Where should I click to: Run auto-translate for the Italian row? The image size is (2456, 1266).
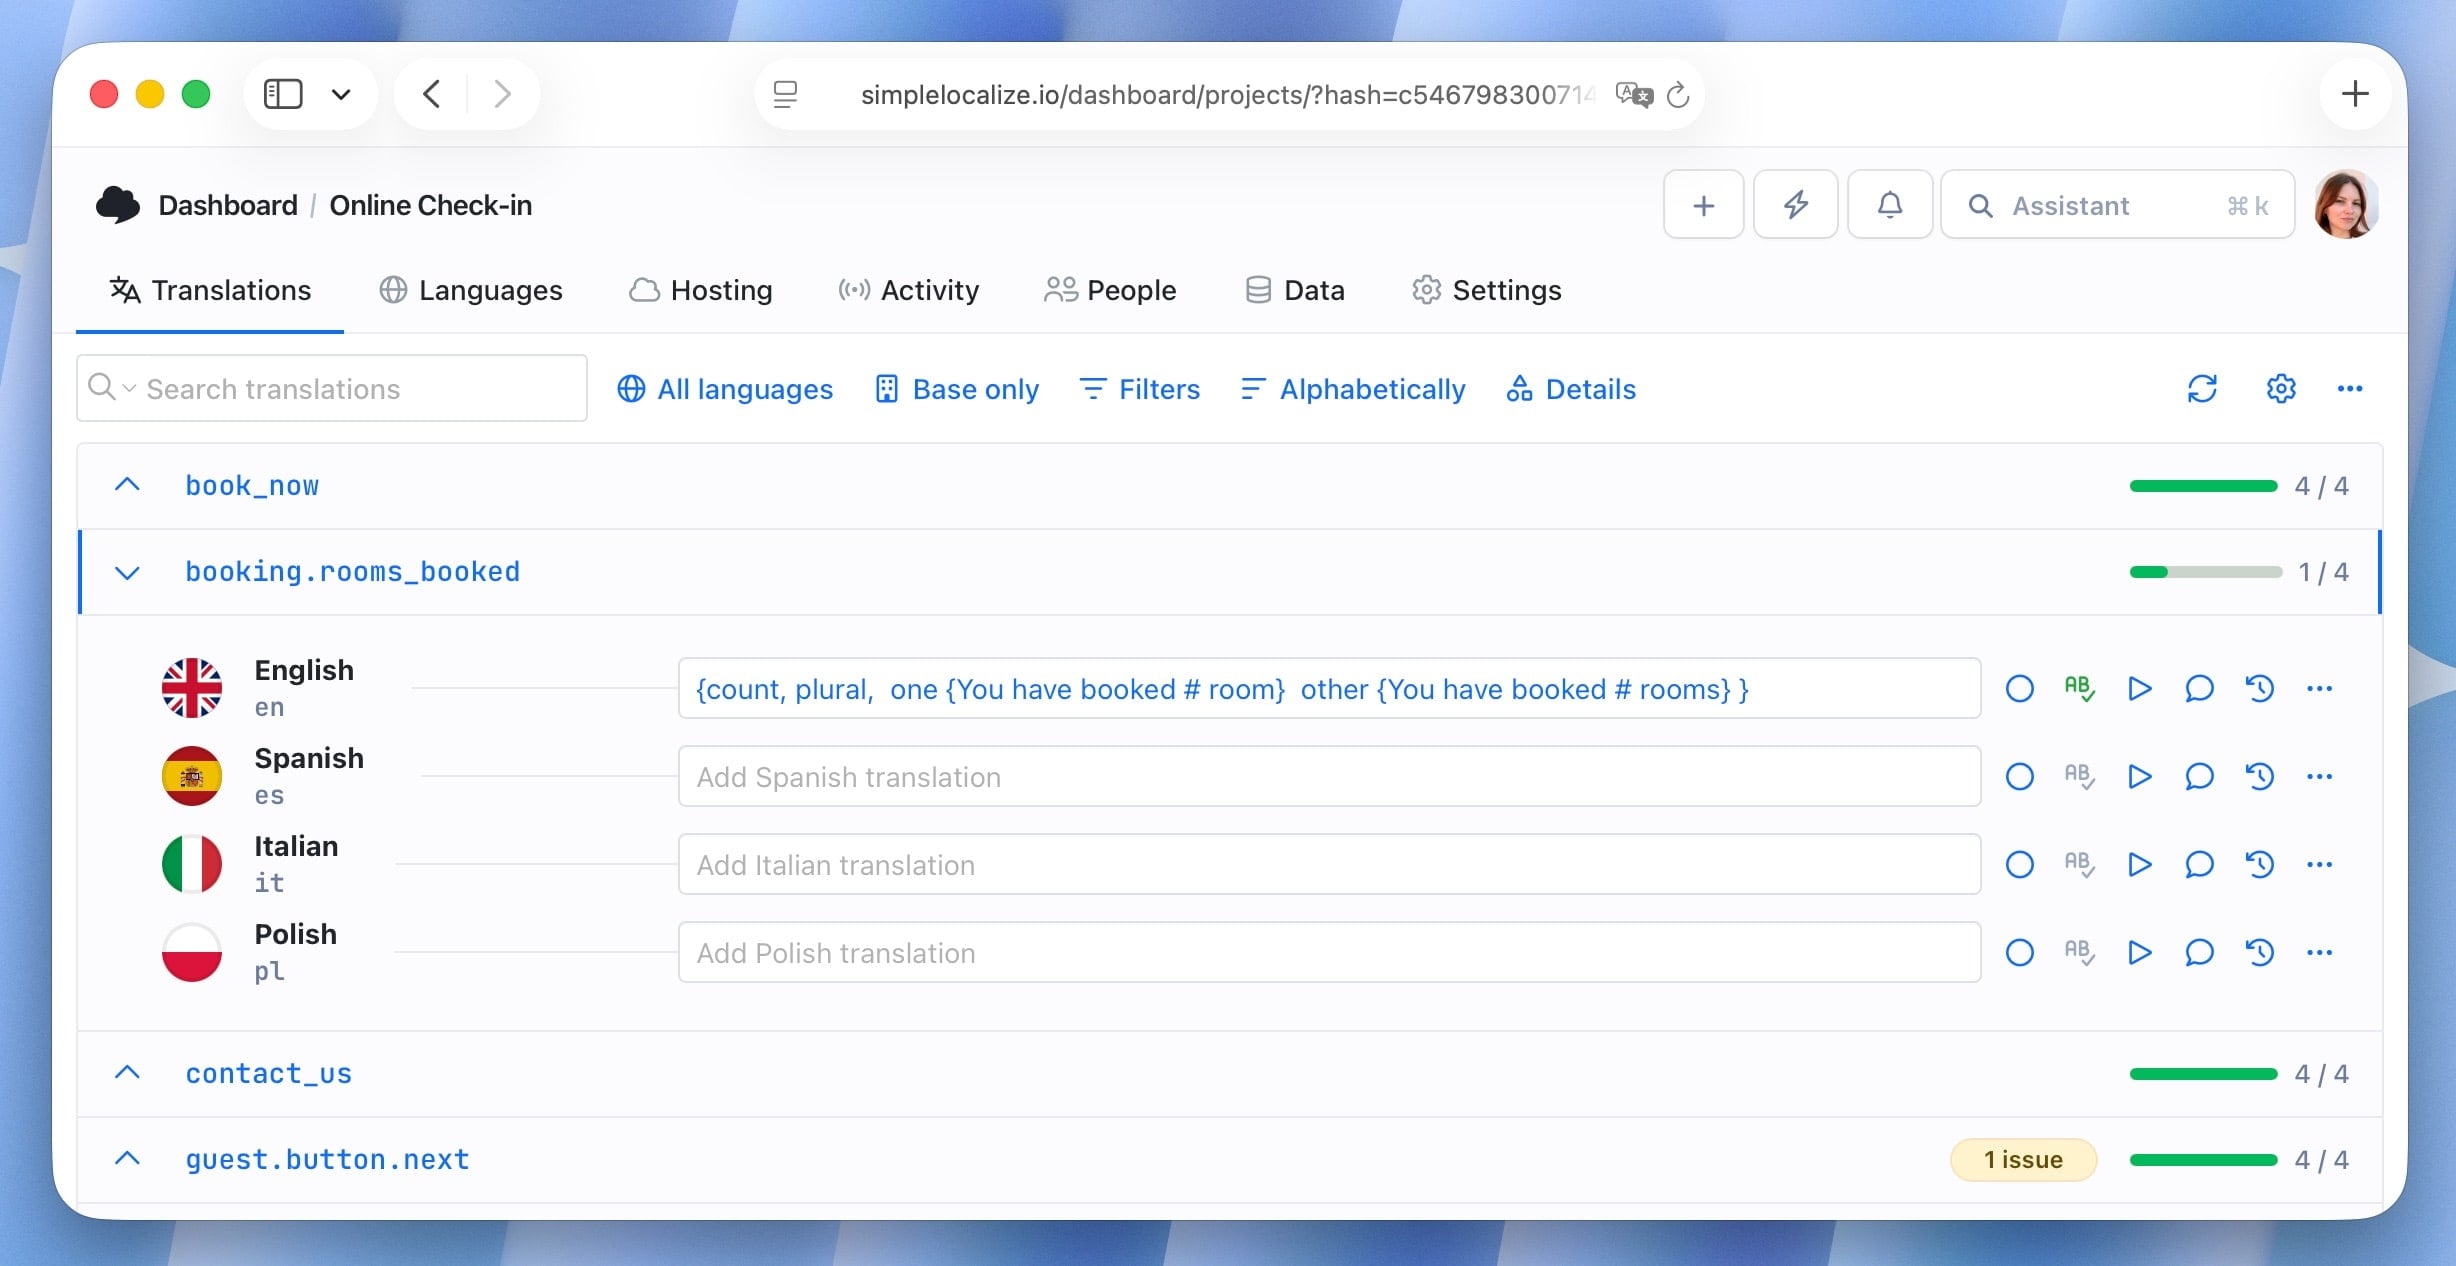[x=2139, y=865]
